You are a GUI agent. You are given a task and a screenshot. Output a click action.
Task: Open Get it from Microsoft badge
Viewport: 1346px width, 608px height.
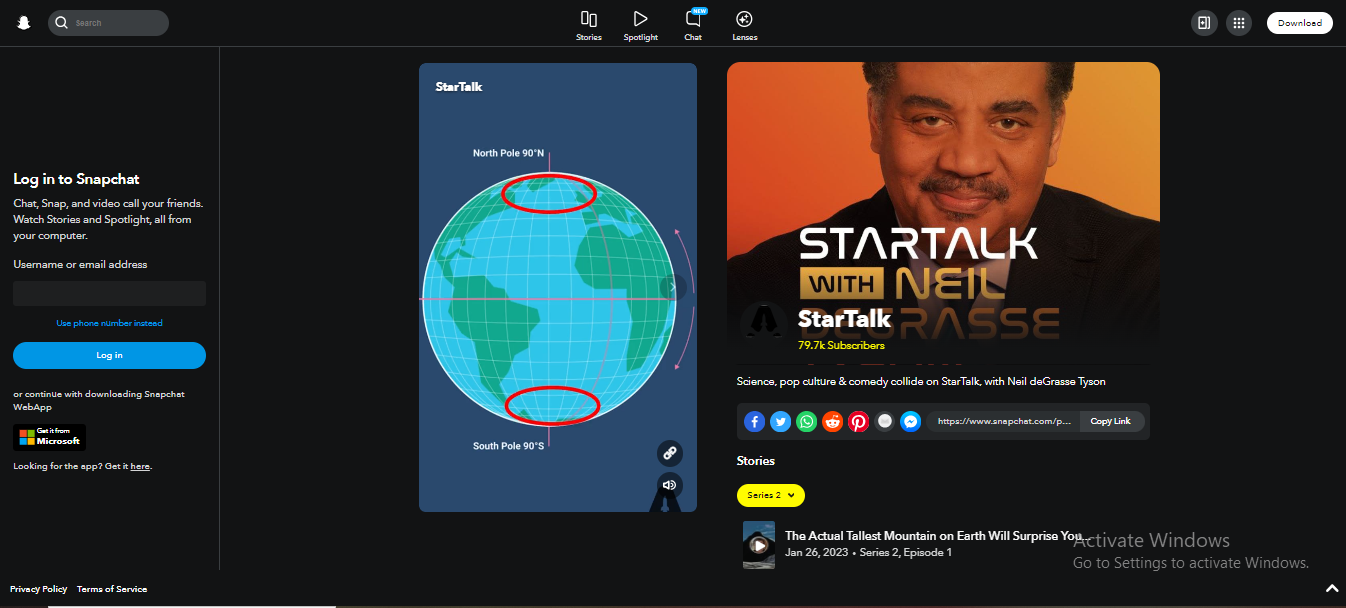pos(49,437)
